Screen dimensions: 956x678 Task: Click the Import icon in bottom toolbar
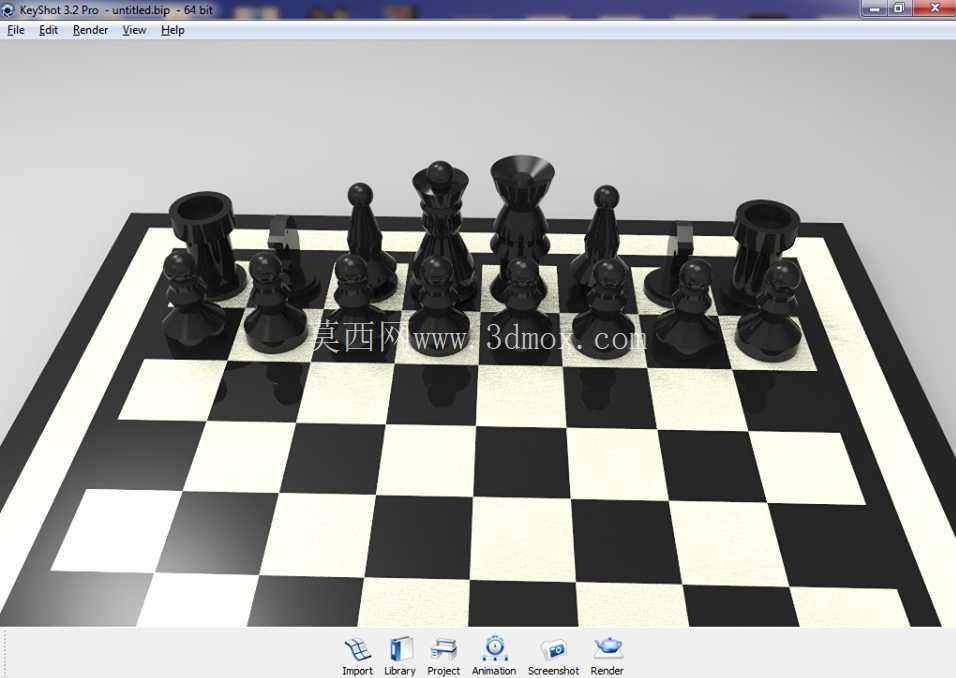tap(357, 650)
